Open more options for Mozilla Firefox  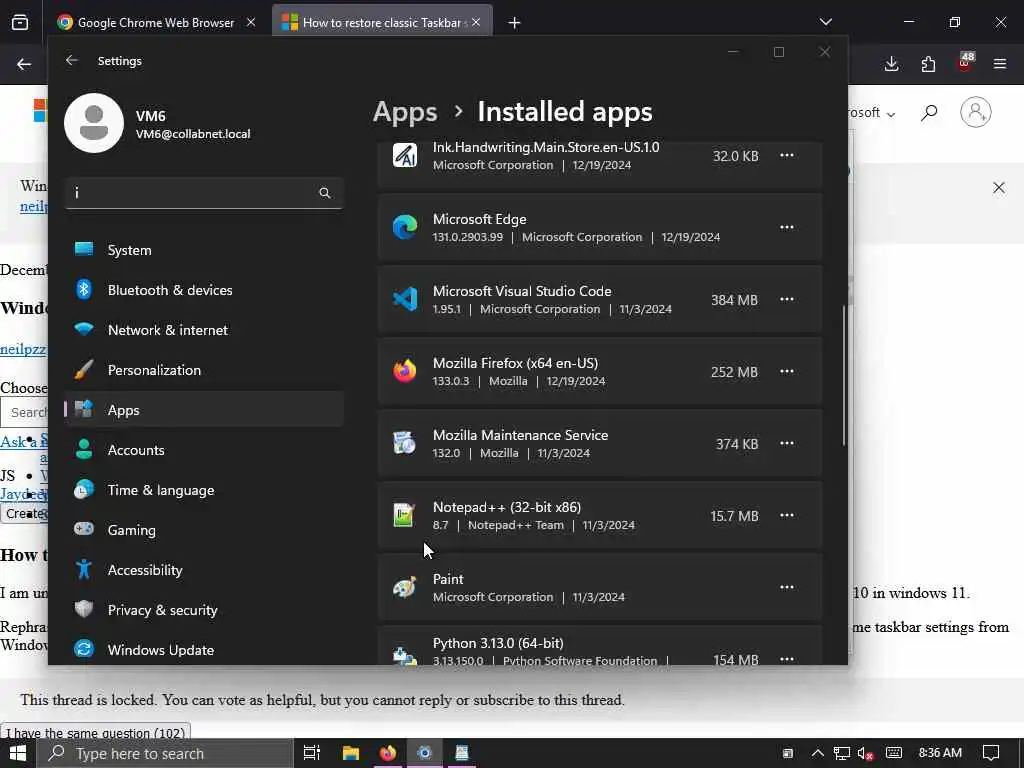click(787, 371)
